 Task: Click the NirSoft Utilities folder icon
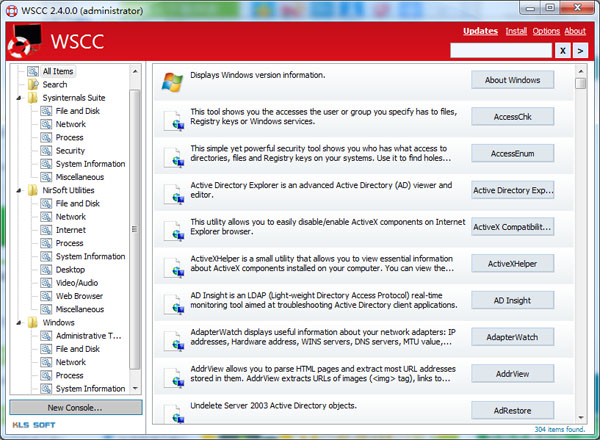(x=33, y=190)
